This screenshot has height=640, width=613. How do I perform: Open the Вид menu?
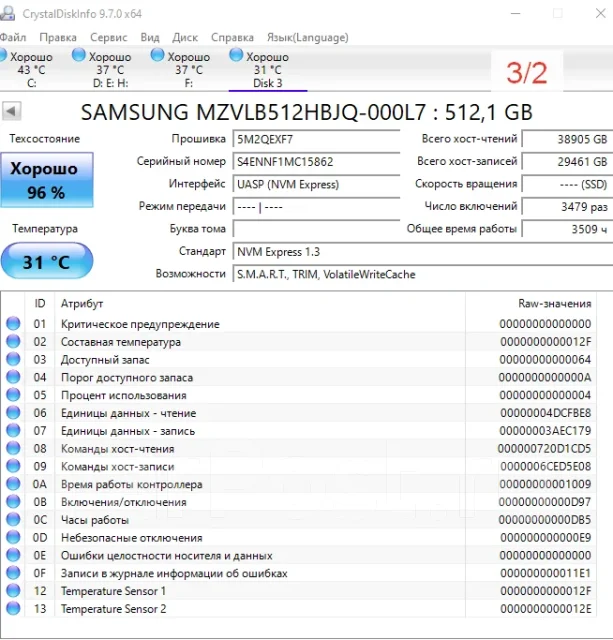click(150, 38)
